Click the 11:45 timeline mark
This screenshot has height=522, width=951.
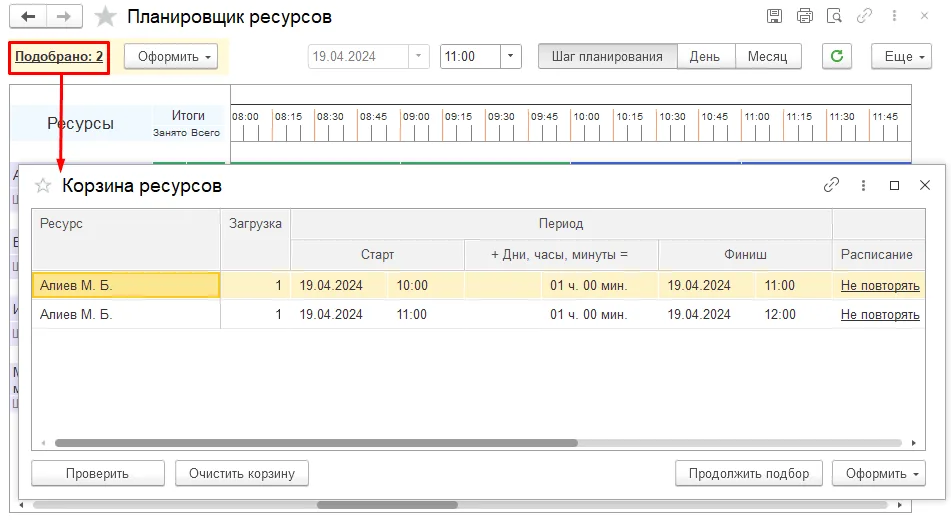tap(885, 116)
